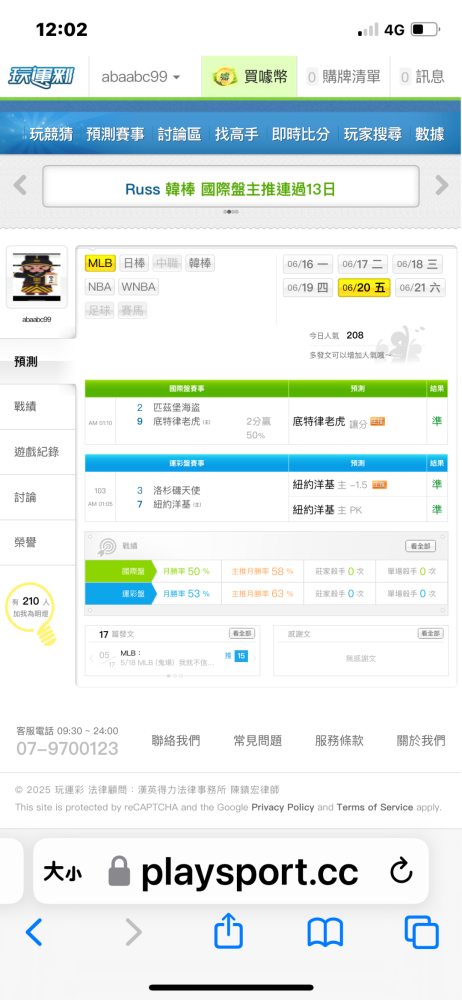Open 關於我們 footer link
Screen dimensions: 462x1000
(421, 740)
